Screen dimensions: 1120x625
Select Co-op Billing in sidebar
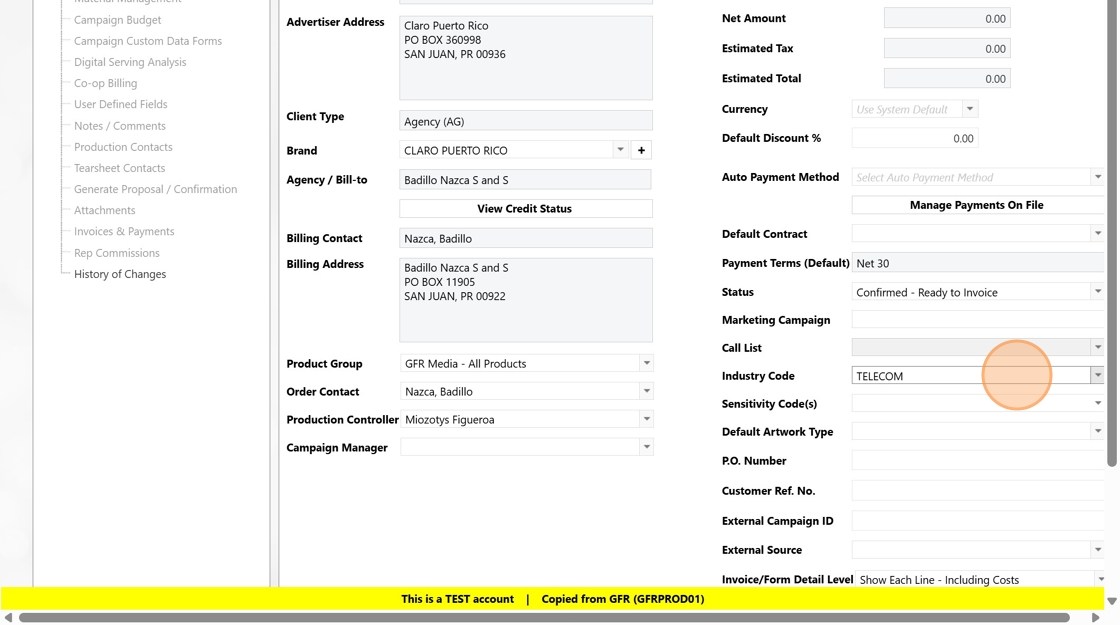coord(106,83)
